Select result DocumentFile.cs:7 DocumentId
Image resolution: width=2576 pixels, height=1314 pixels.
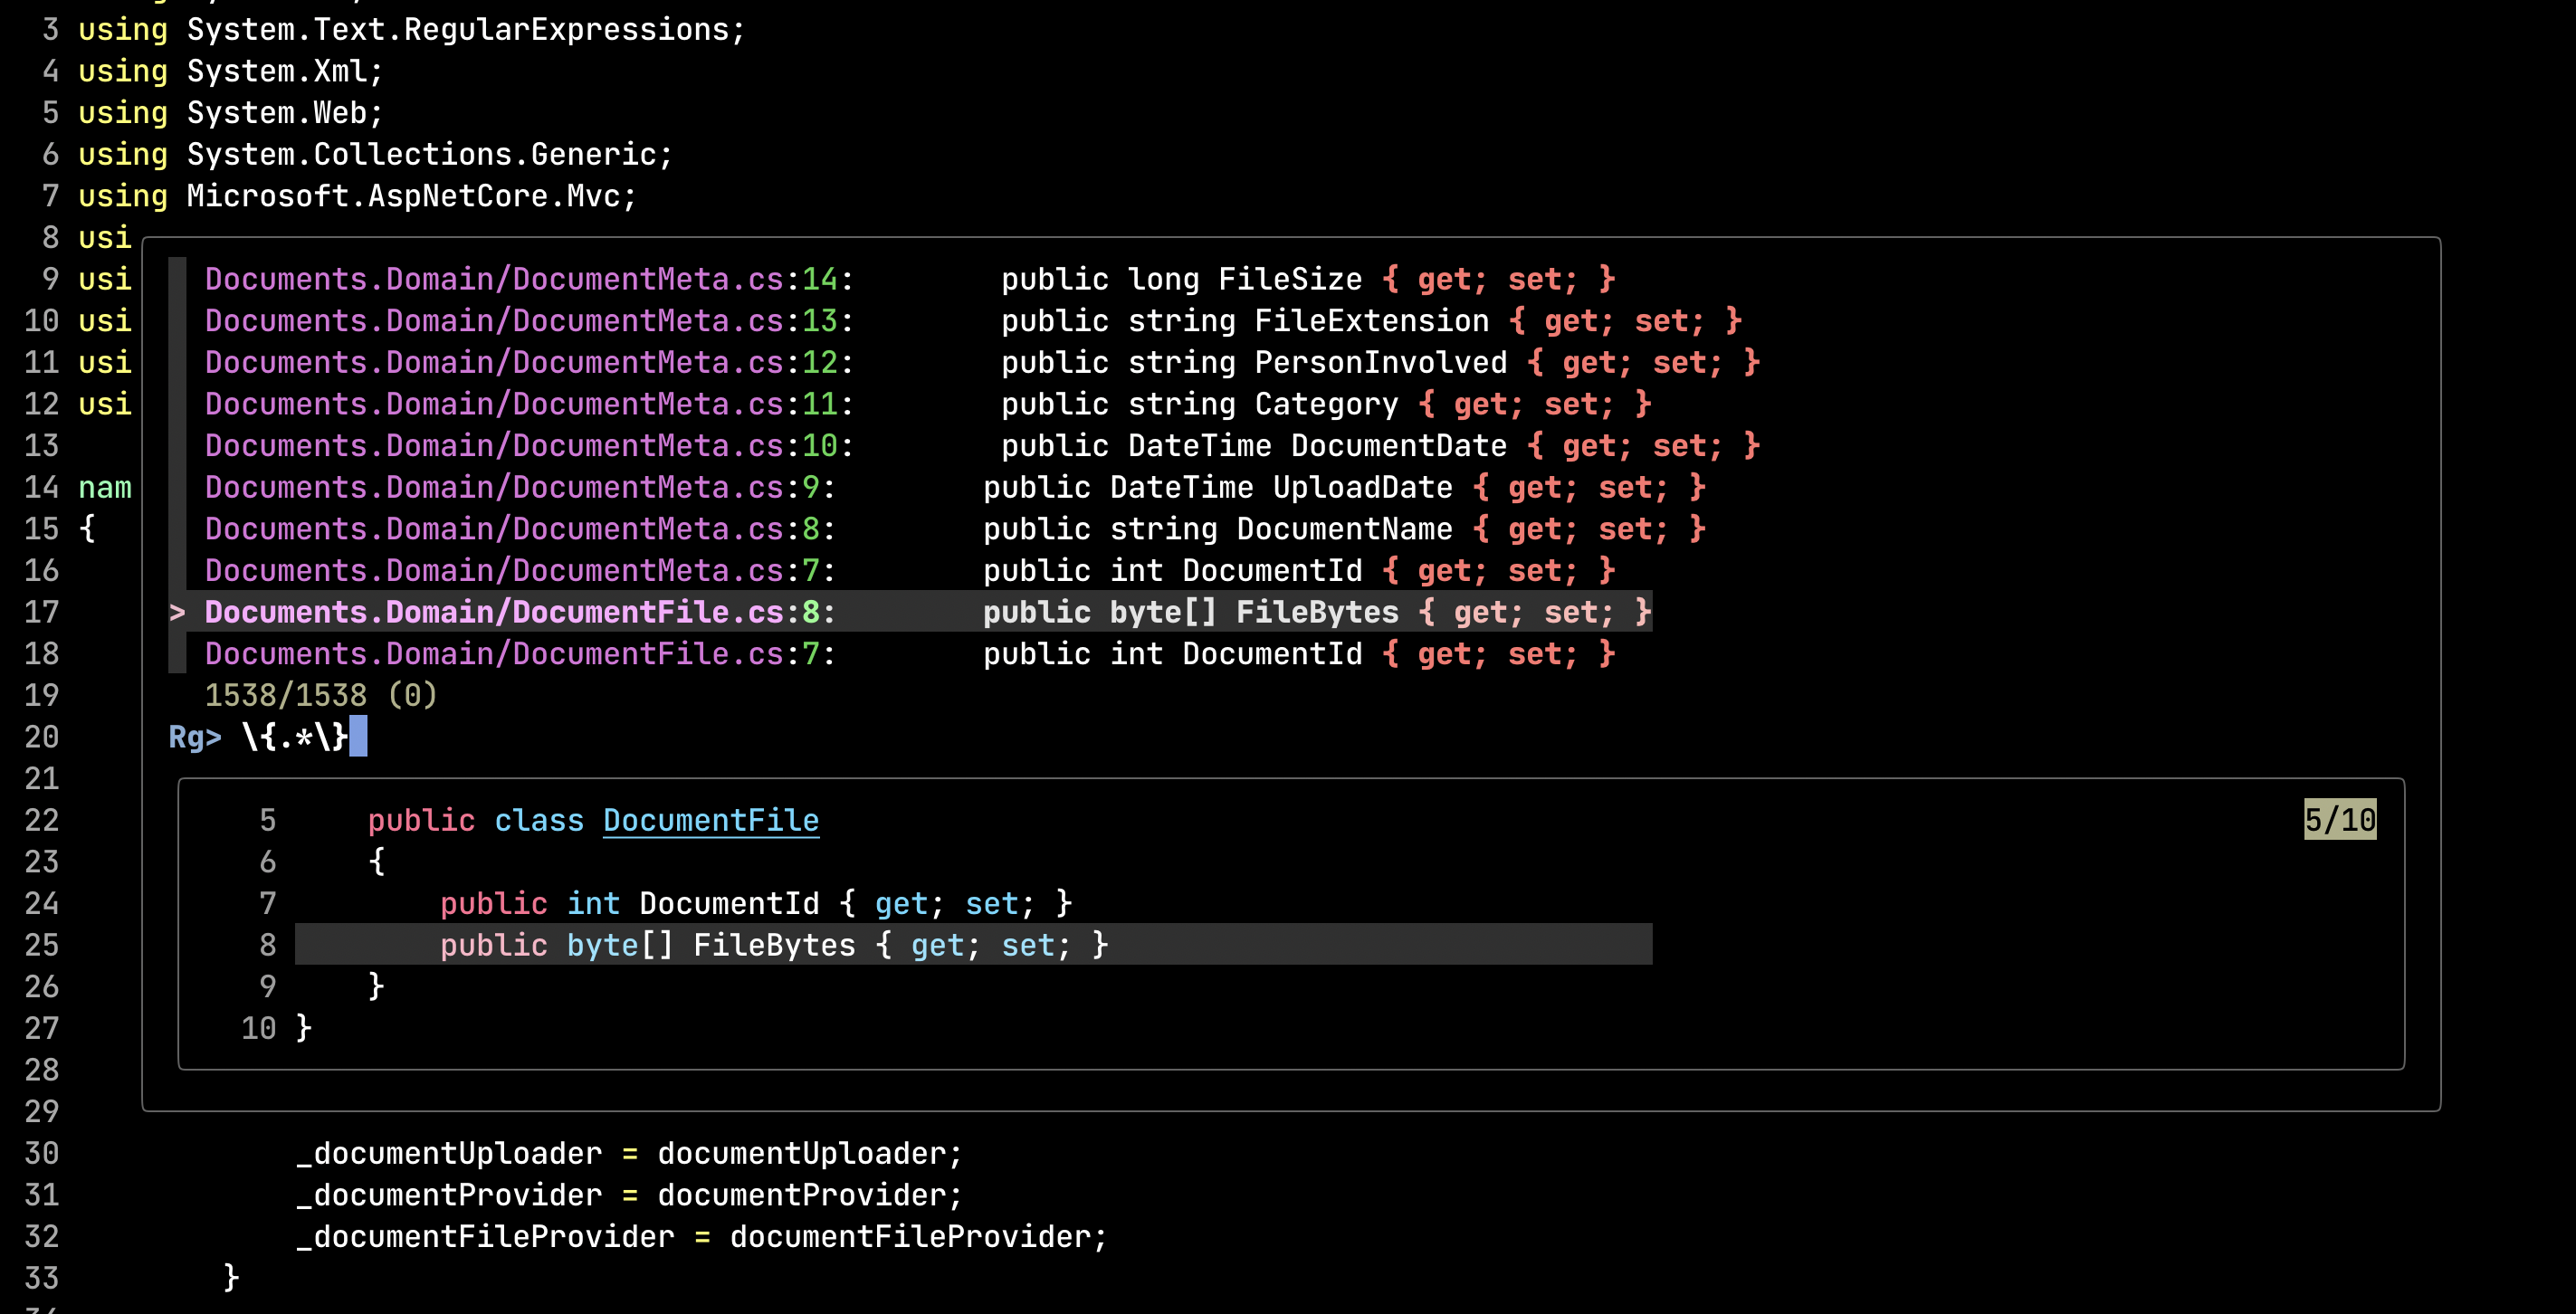[x=910, y=654]
